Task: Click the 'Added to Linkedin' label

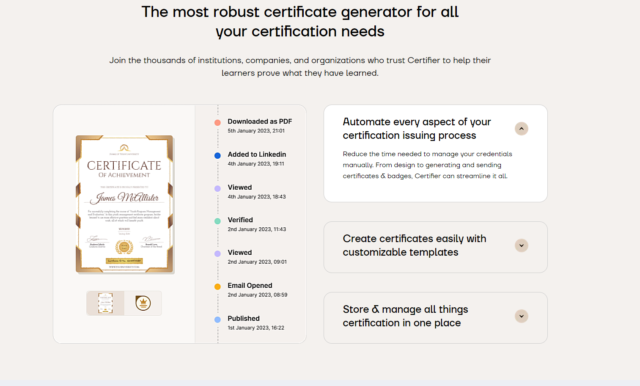Action: pyautogui.click(x=257, y=155)
